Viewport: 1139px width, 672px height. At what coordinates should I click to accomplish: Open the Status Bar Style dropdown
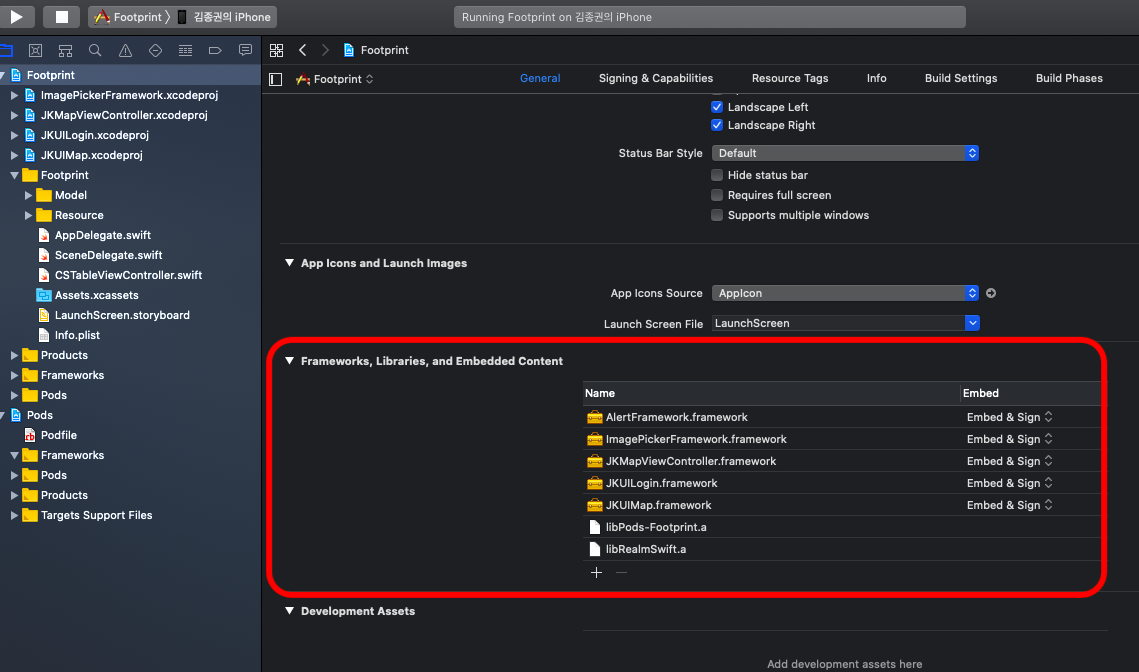coord(845,153)
